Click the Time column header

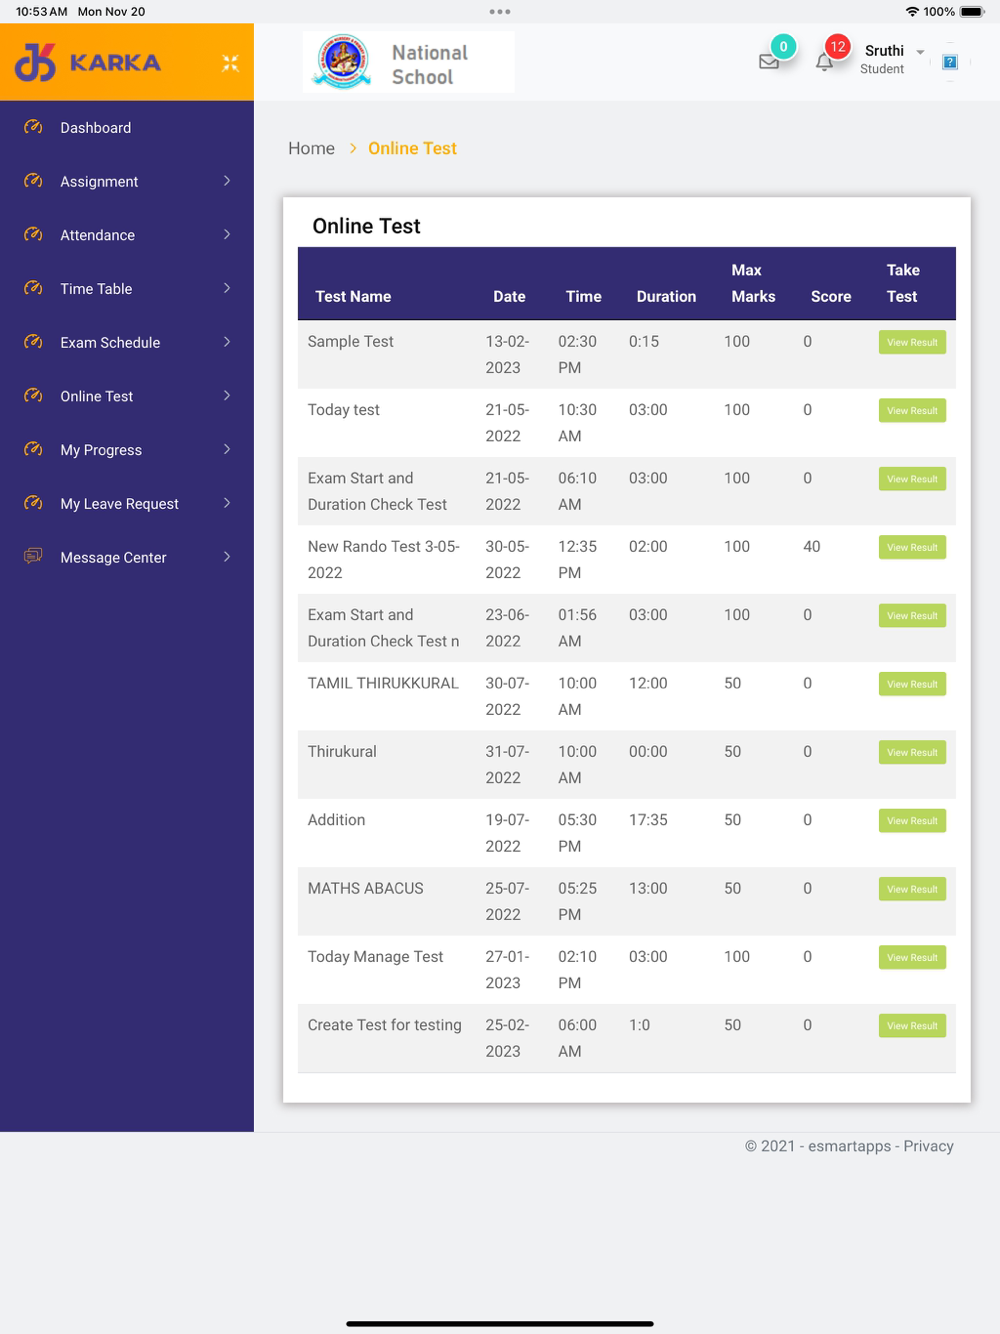point(583,296)
